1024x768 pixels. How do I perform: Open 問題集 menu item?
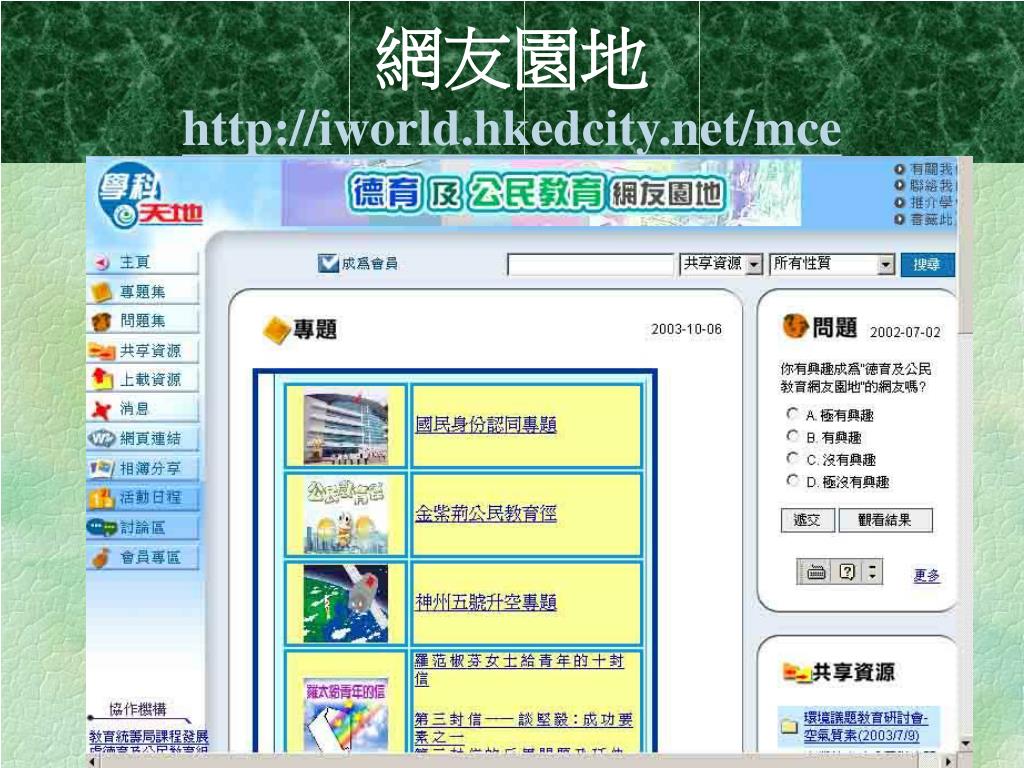coord(143,321)
